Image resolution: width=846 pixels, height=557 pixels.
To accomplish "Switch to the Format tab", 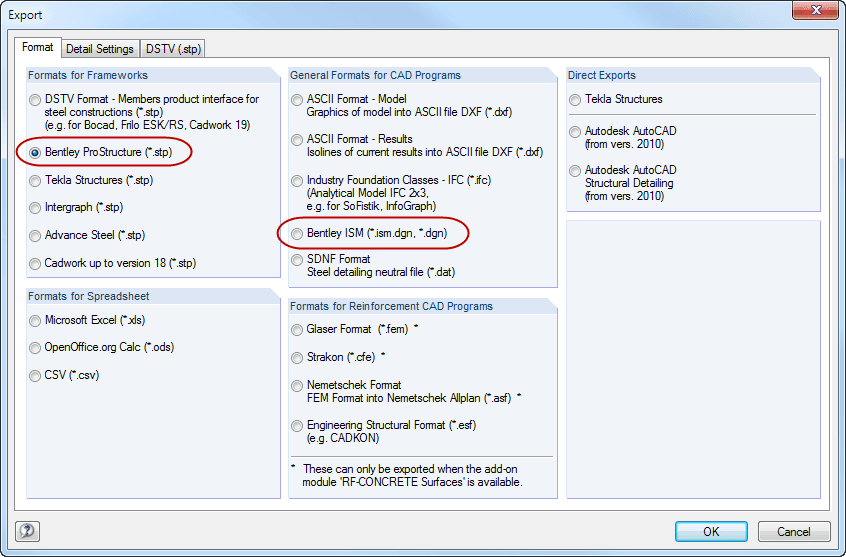I will [37, 47].
